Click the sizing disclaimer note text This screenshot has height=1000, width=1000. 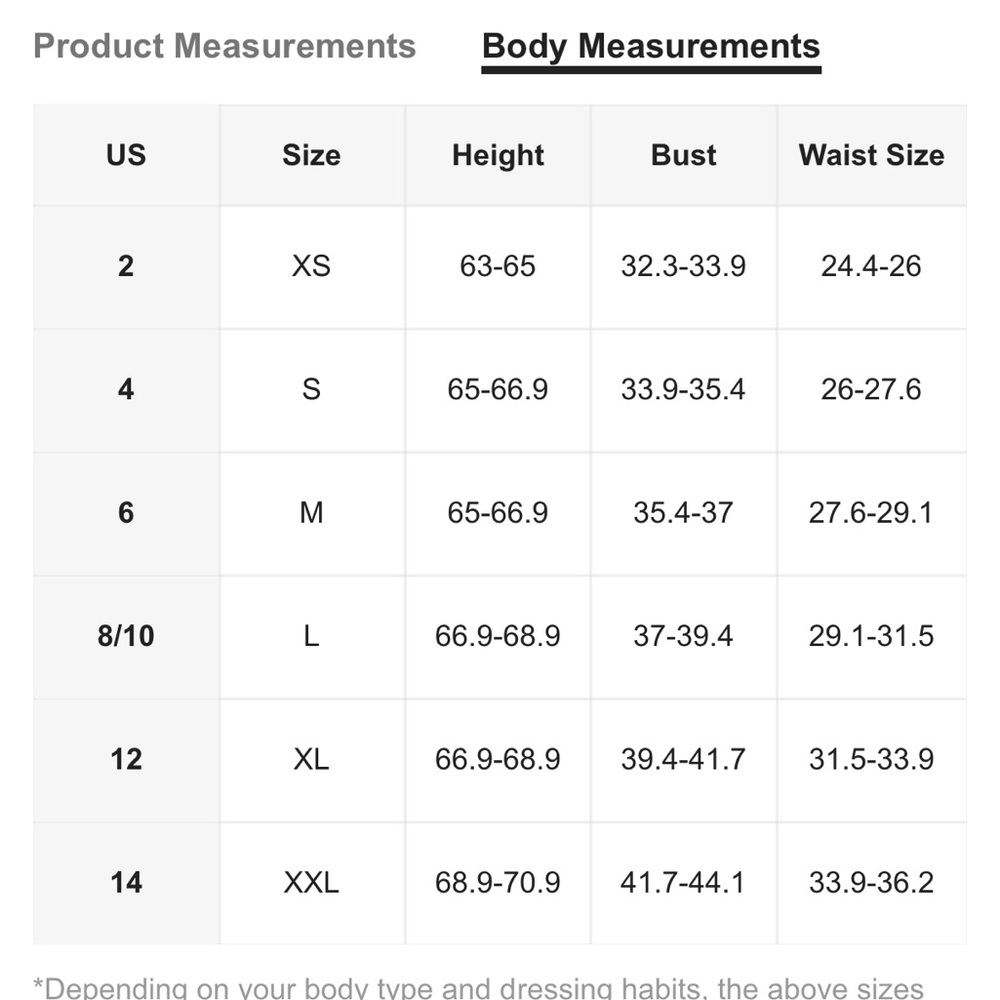click(x=480, y=988)
